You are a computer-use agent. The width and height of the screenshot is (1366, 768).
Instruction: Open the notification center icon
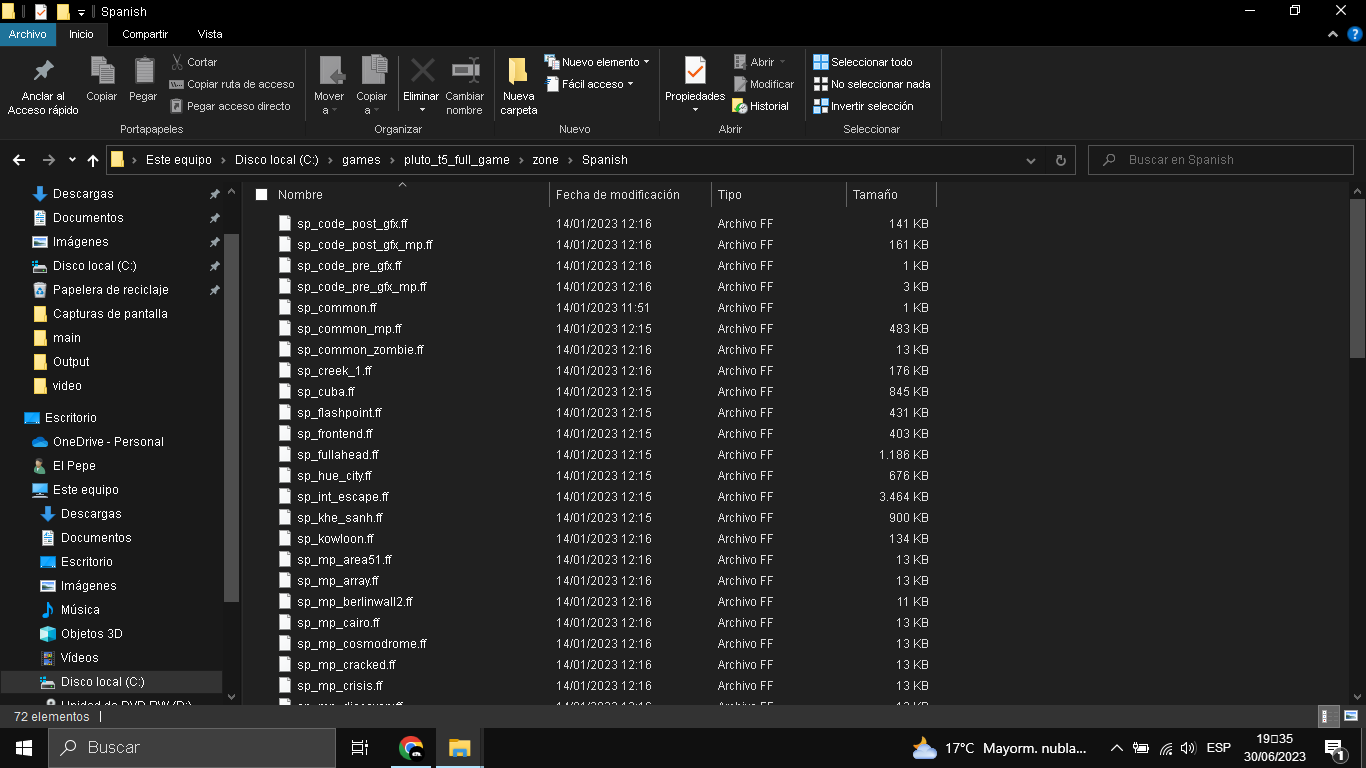(1334, 747)
